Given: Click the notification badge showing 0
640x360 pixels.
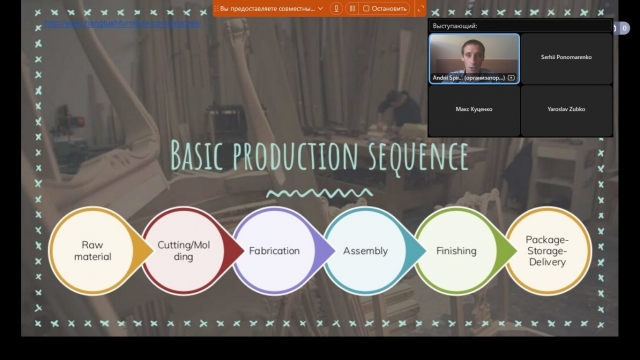Looking at the screenshot, I should (x=624, y=28).
